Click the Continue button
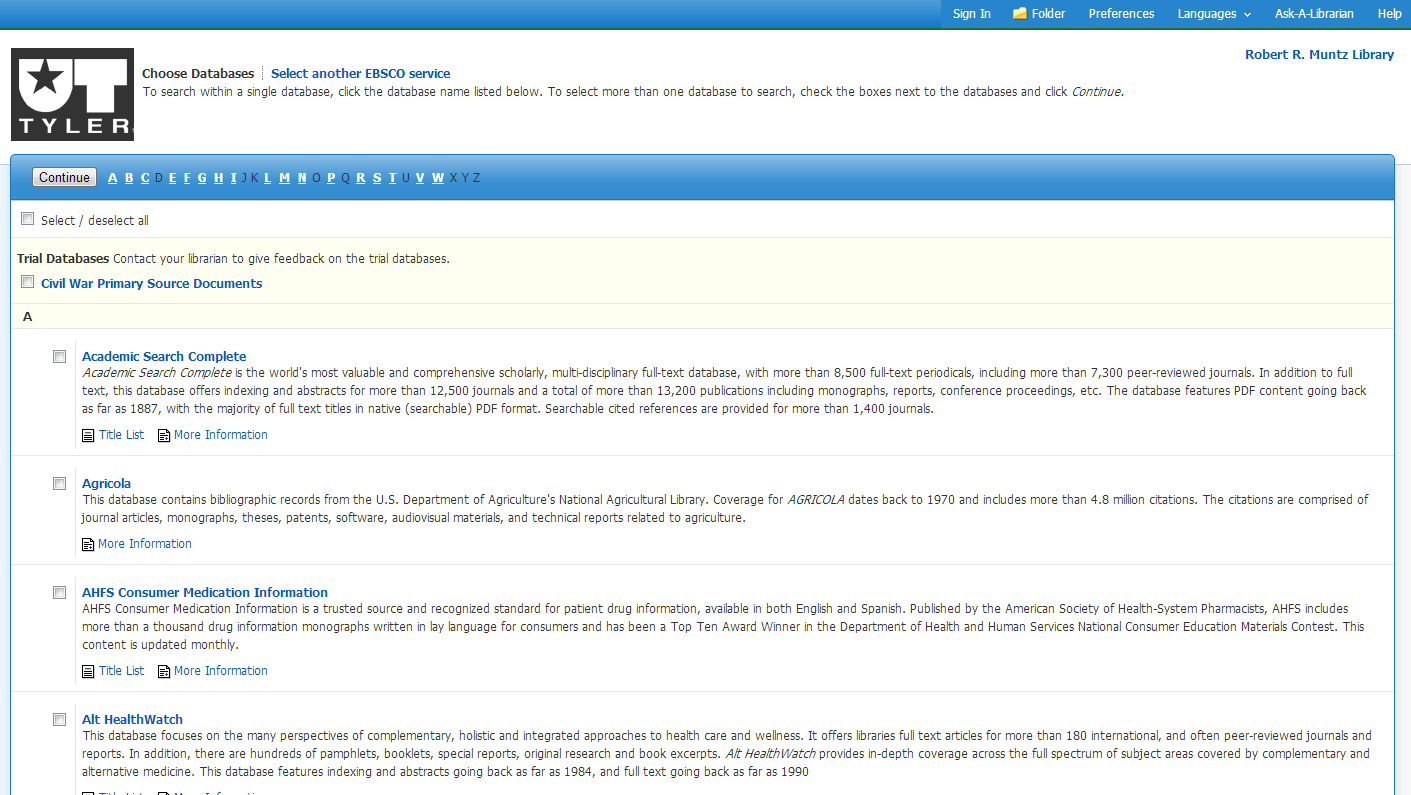The image size is (1411, 795). point(64,177)
